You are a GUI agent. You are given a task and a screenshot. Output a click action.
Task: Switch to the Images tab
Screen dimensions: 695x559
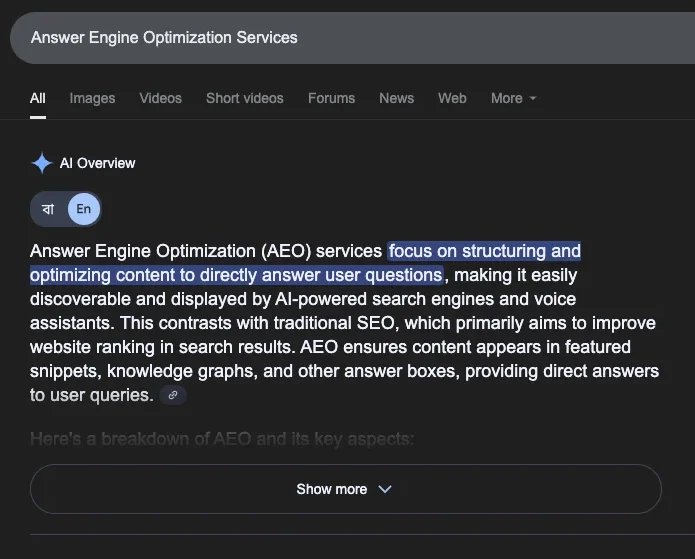tap(92, 98)
